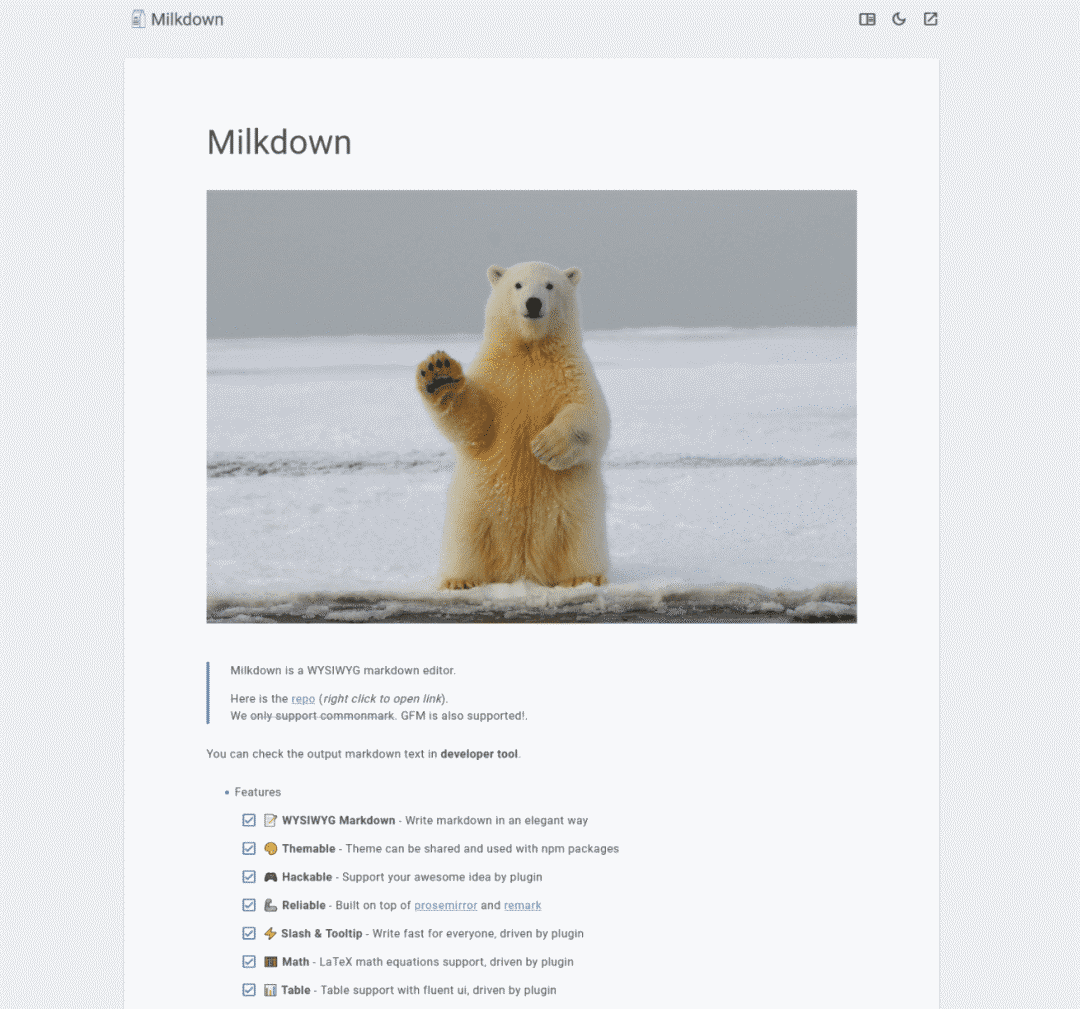The width and height of the screenshot is (1080, 1009).
Task: Open the prosemirror link
Action: coord(446,905)
